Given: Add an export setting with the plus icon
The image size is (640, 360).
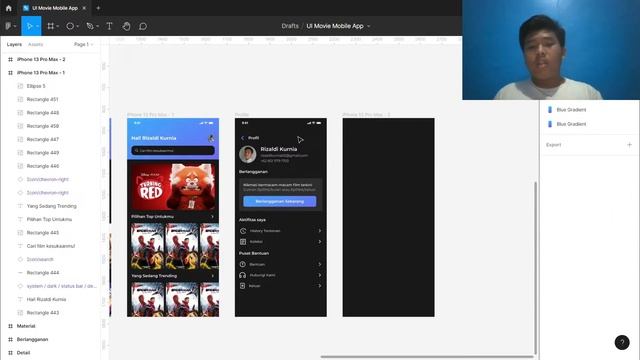Looking at the screenshot, I should tap(629, 144).
